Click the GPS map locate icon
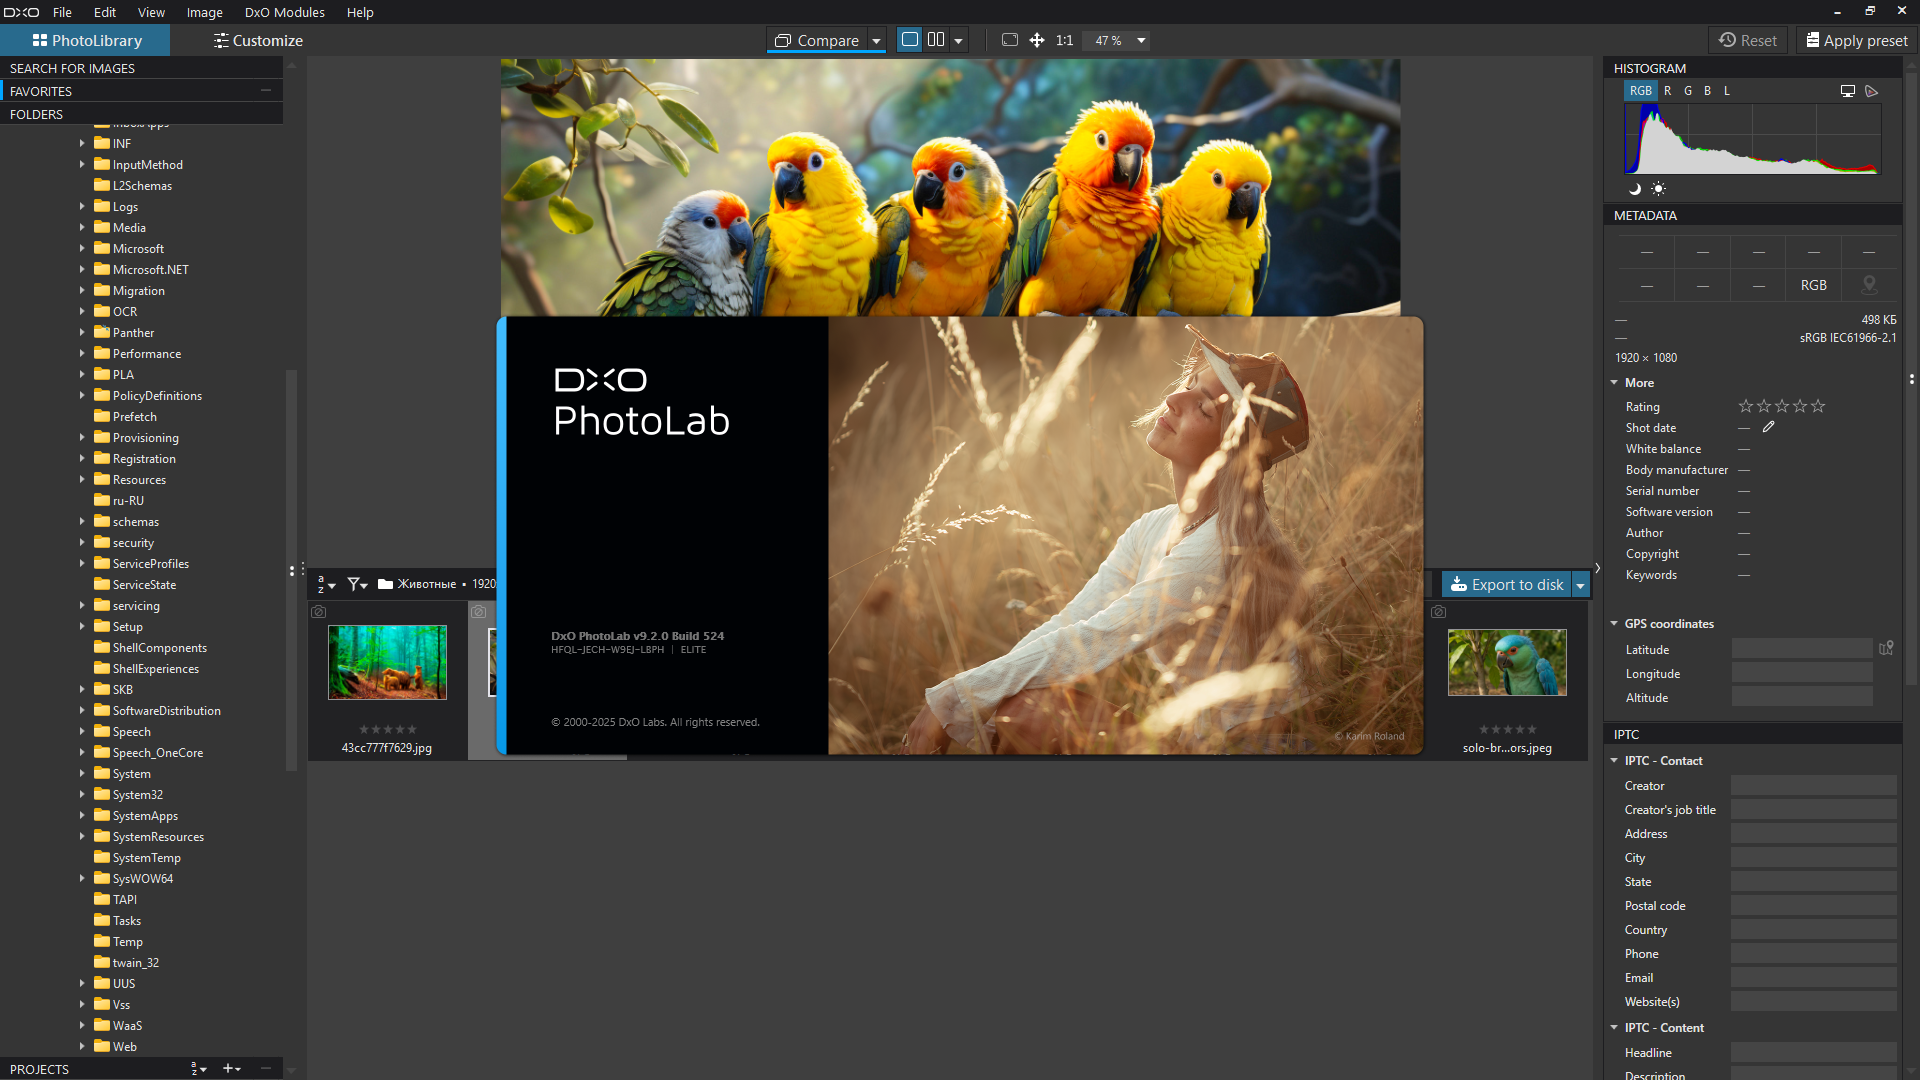This screenshot has width=1920, height=1080. (1886, 649)
